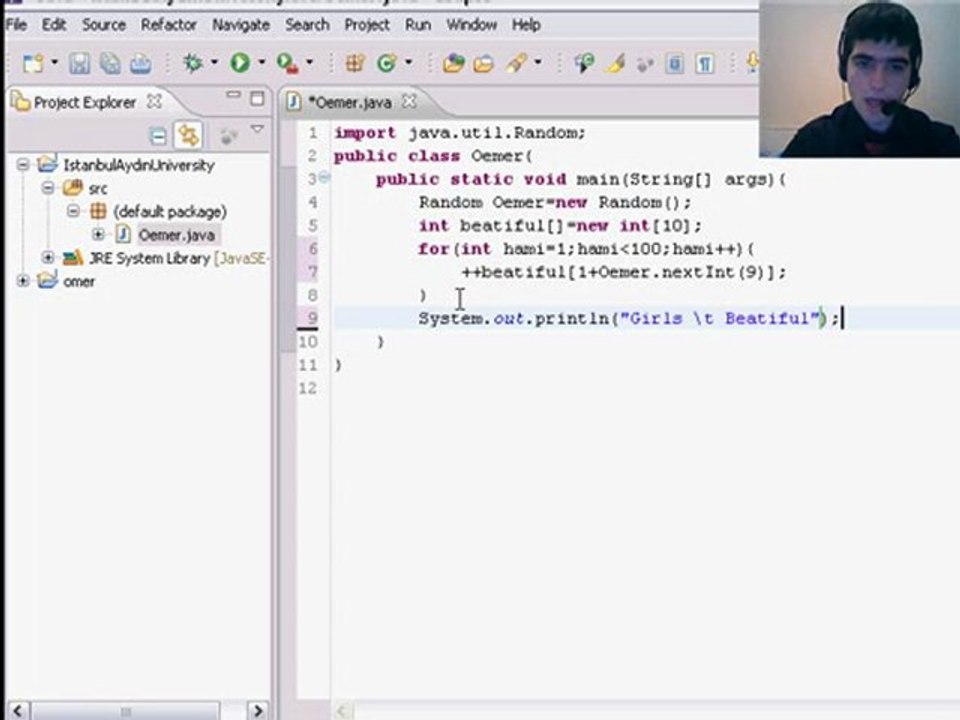Select the omer project in the tree

click(x=79, y=282)
